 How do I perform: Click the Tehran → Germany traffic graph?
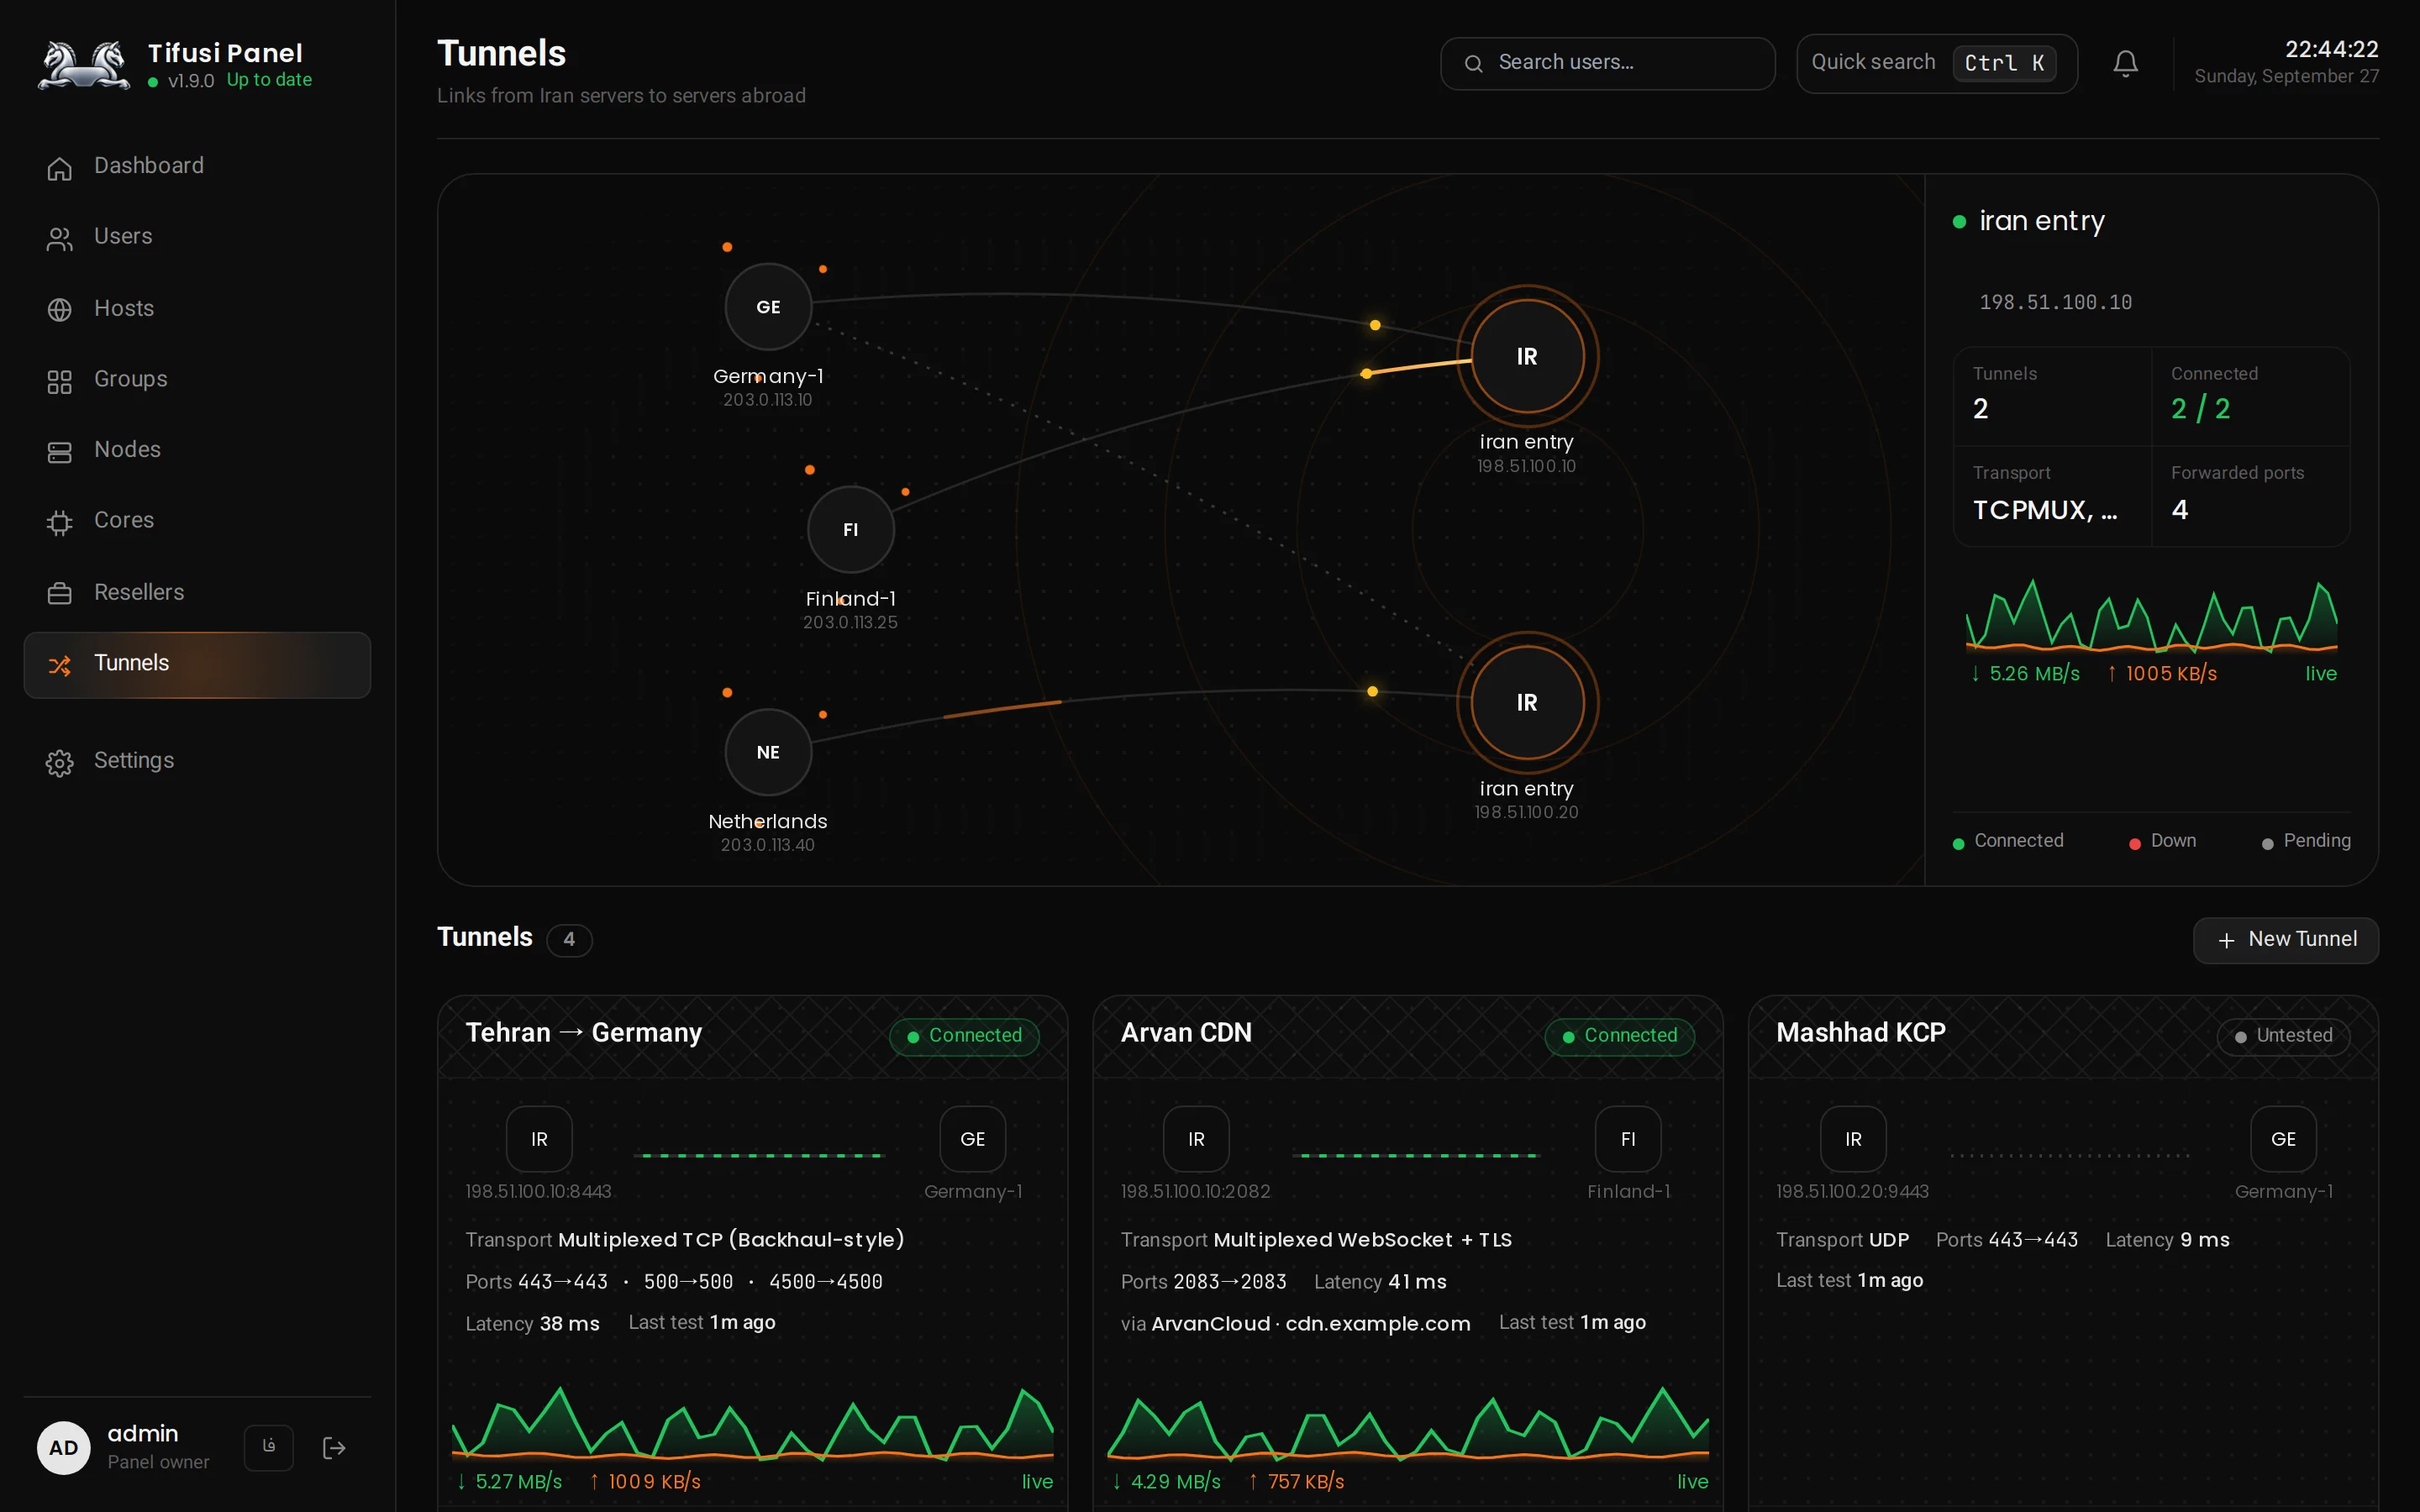pos(752,1422)
